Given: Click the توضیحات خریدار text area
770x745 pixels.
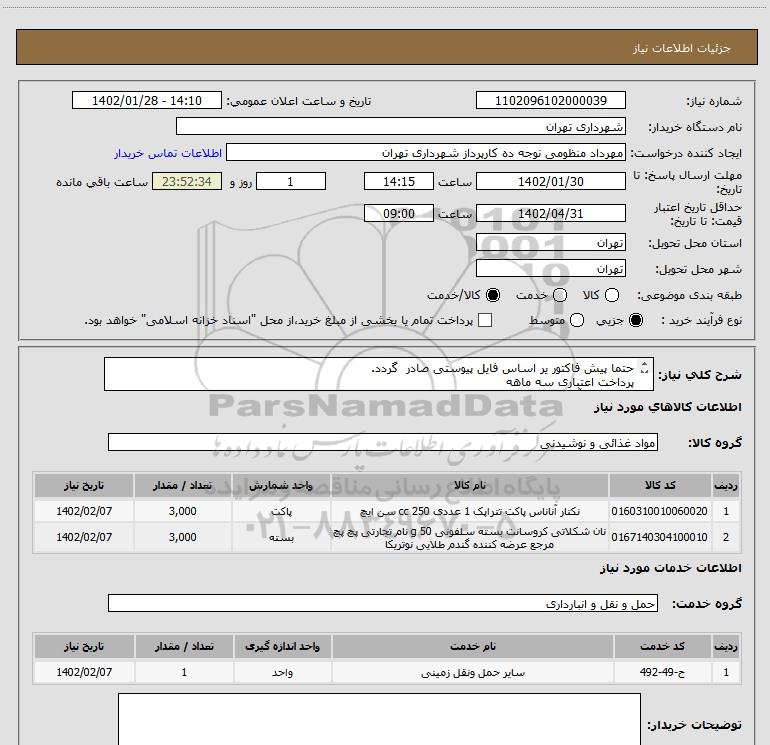Looking at the screenshot, I should pos(379,719).
